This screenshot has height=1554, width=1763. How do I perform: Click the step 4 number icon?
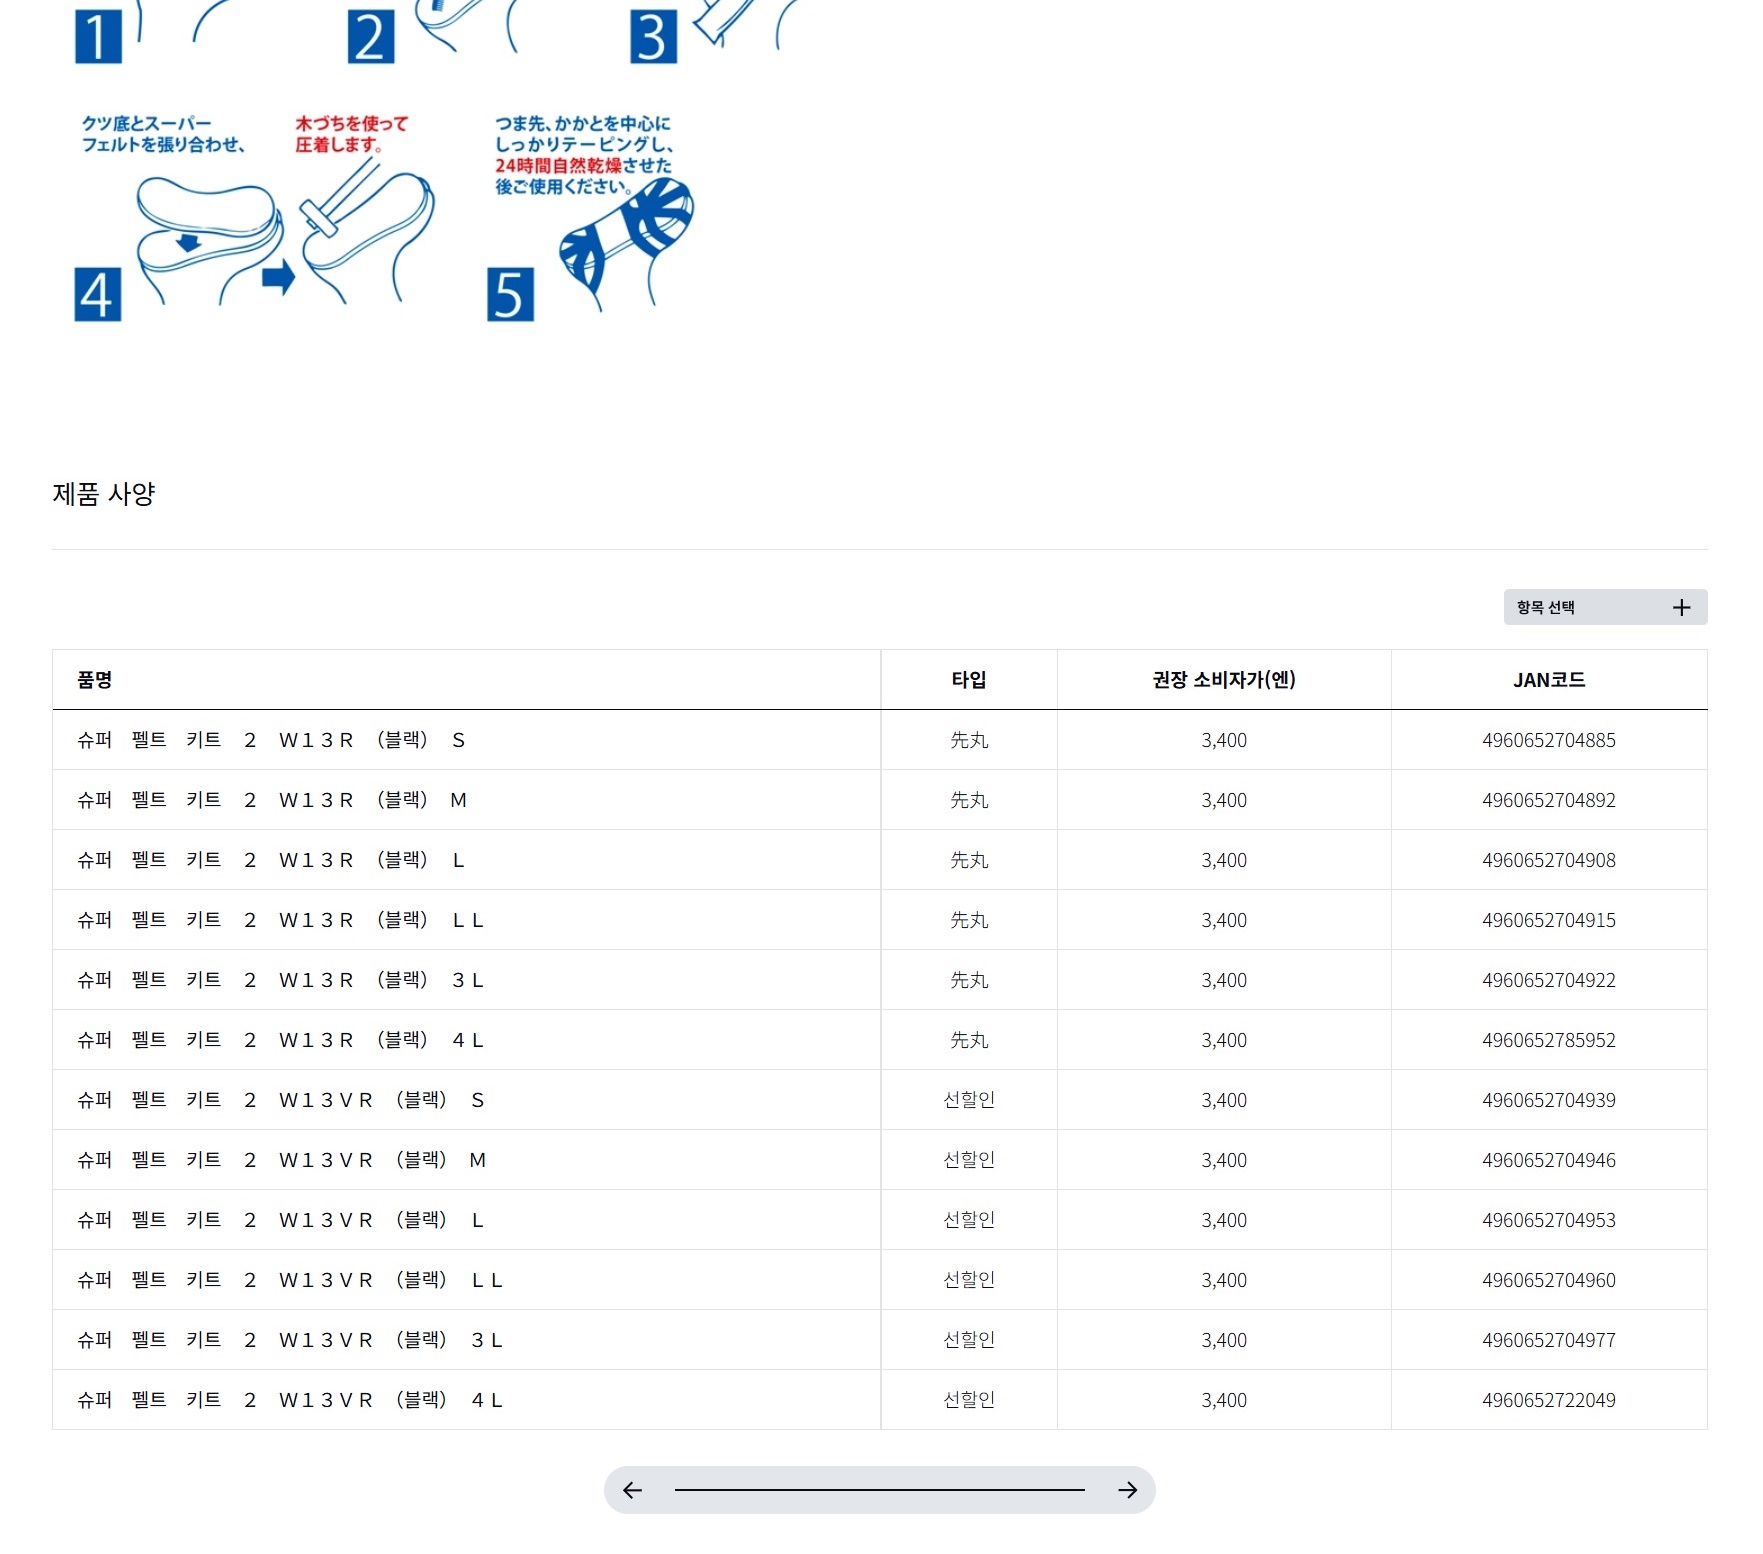coord(98,294)
